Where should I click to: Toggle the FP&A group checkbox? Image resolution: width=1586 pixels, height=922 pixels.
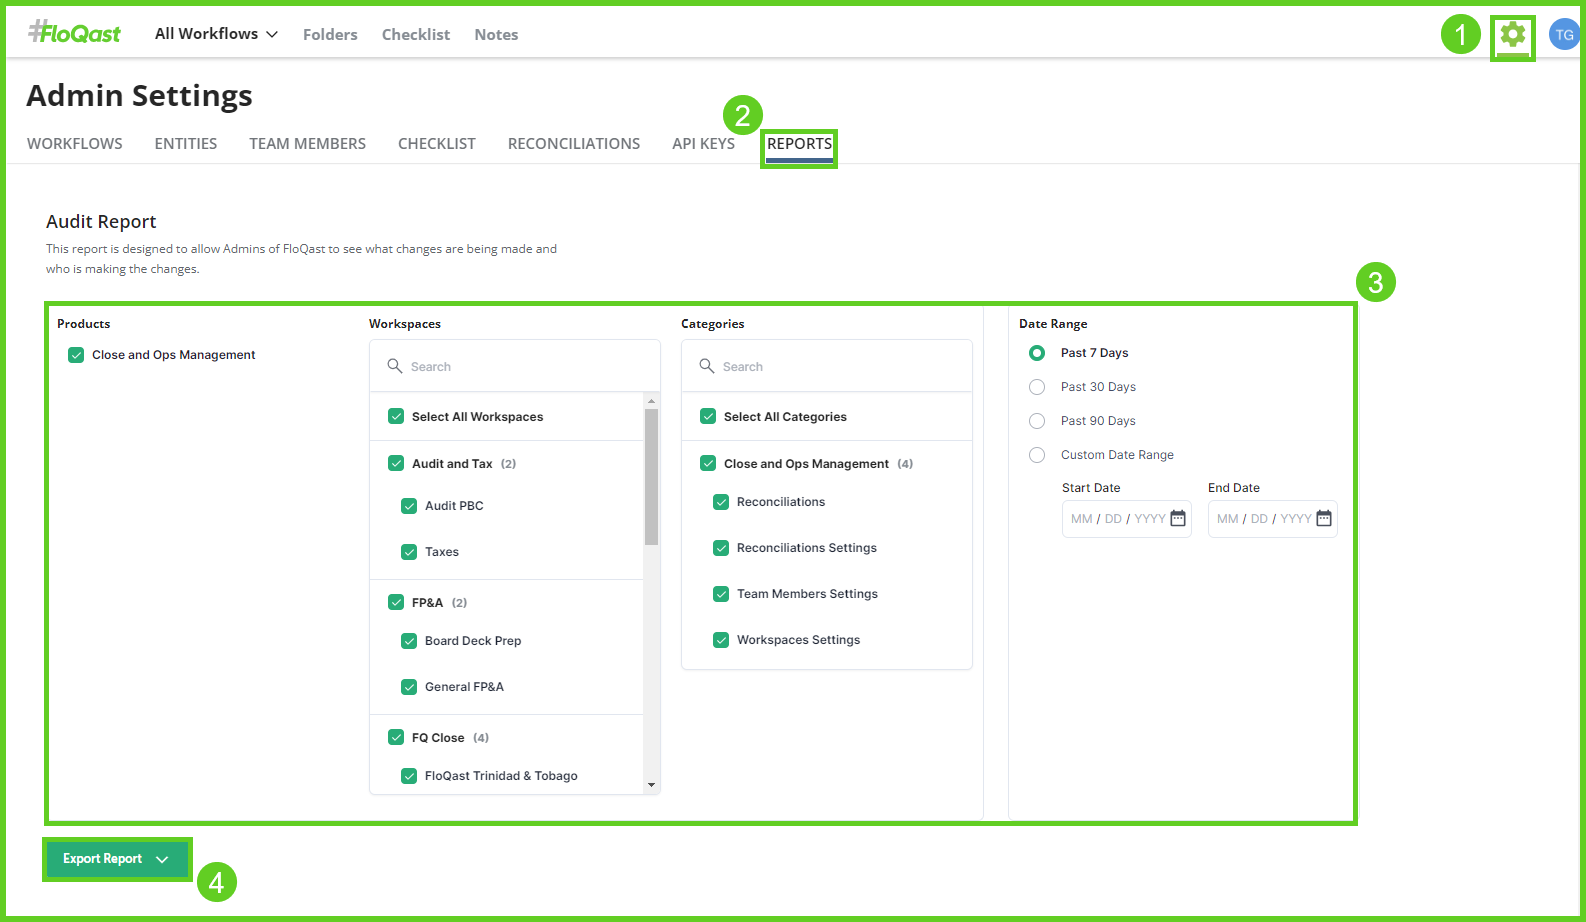pyautogui.click(x=396, y=602)
